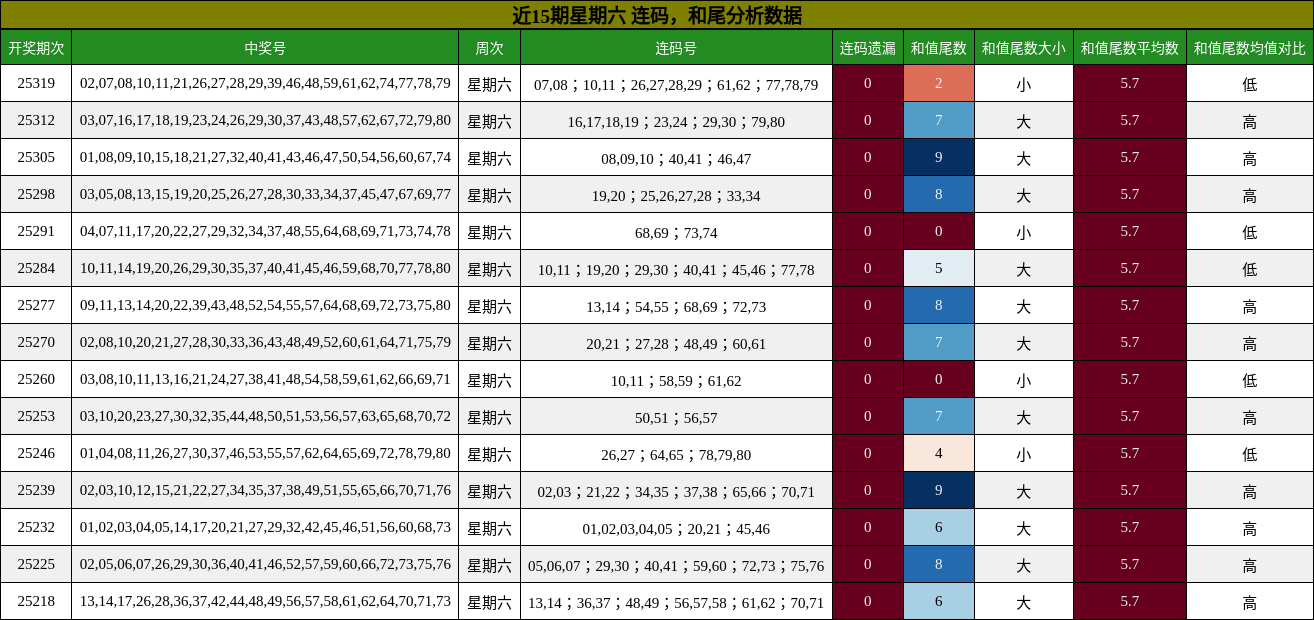Select the 和值尾数大小 column header
The image size is (1314, 620).
click(1022, 47)
